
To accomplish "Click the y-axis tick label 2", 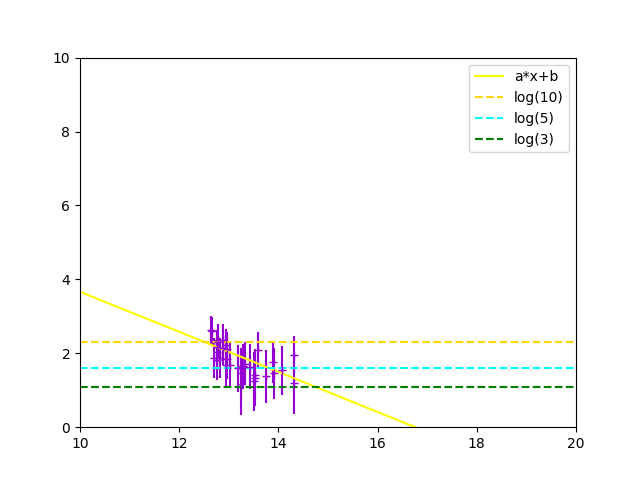I will click(x=67, y=354).
